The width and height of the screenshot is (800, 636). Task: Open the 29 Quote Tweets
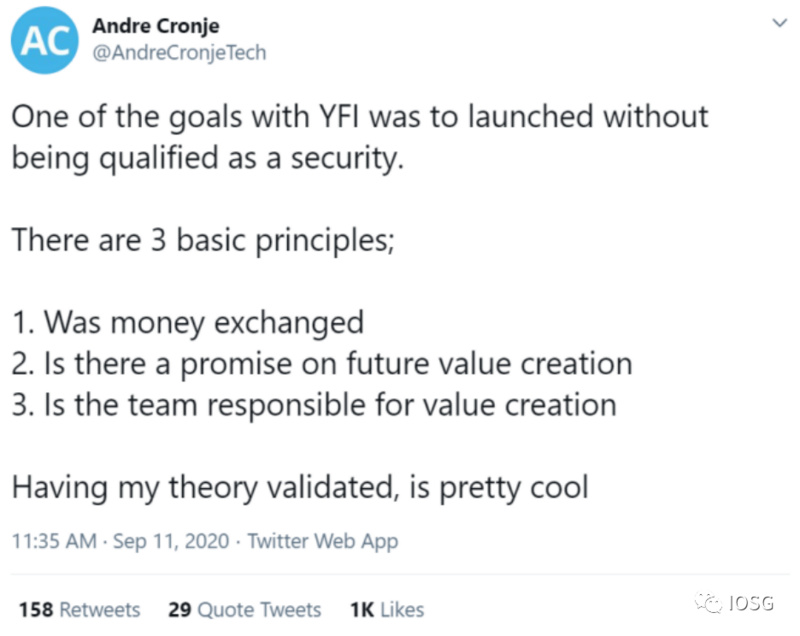pyautogui.click(x=243, y=609)
